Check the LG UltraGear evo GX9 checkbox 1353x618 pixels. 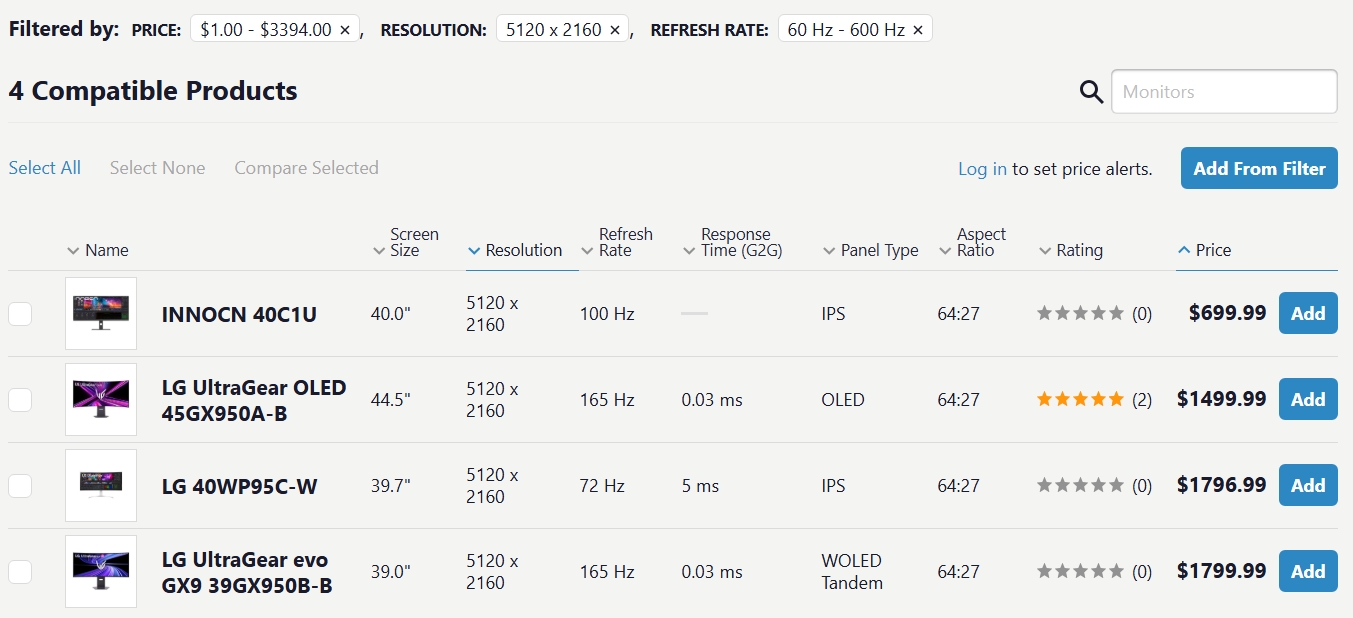coord(20,572)
